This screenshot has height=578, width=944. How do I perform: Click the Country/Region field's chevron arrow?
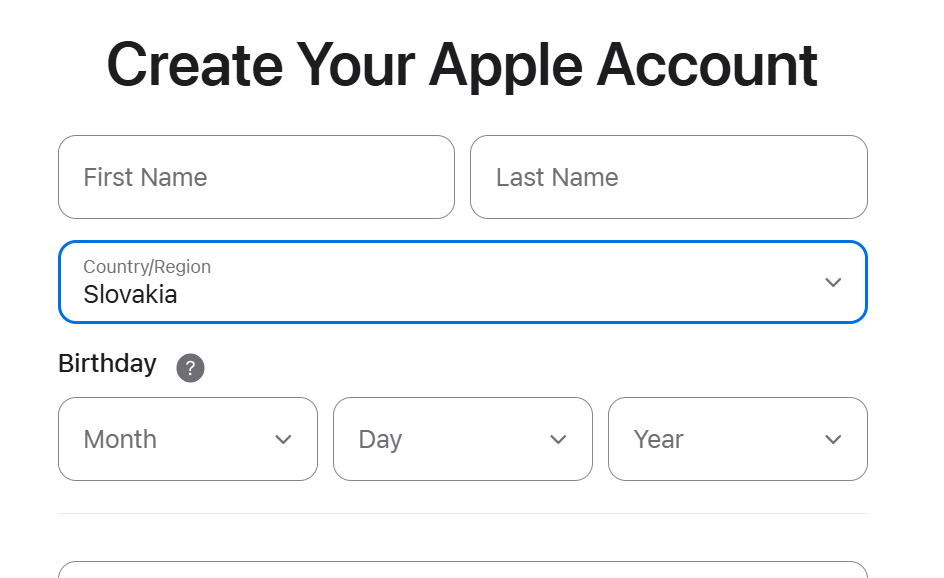[833, 282]
